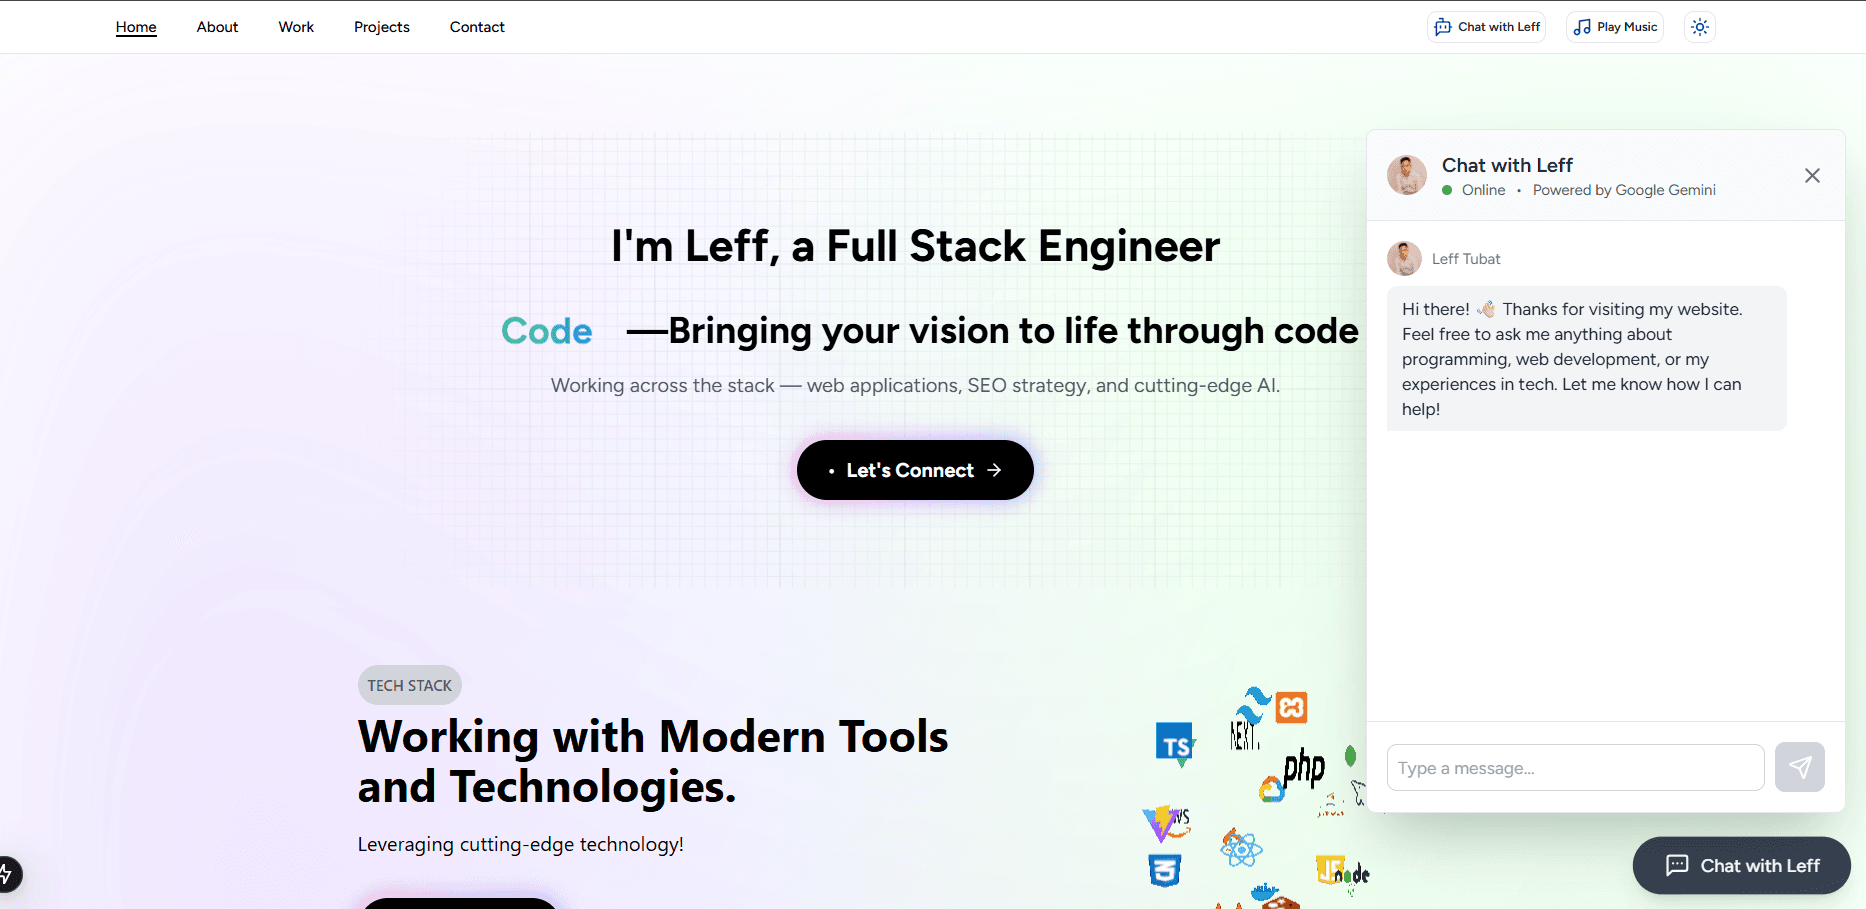Open the Work navigation link

tap(296, 27)
